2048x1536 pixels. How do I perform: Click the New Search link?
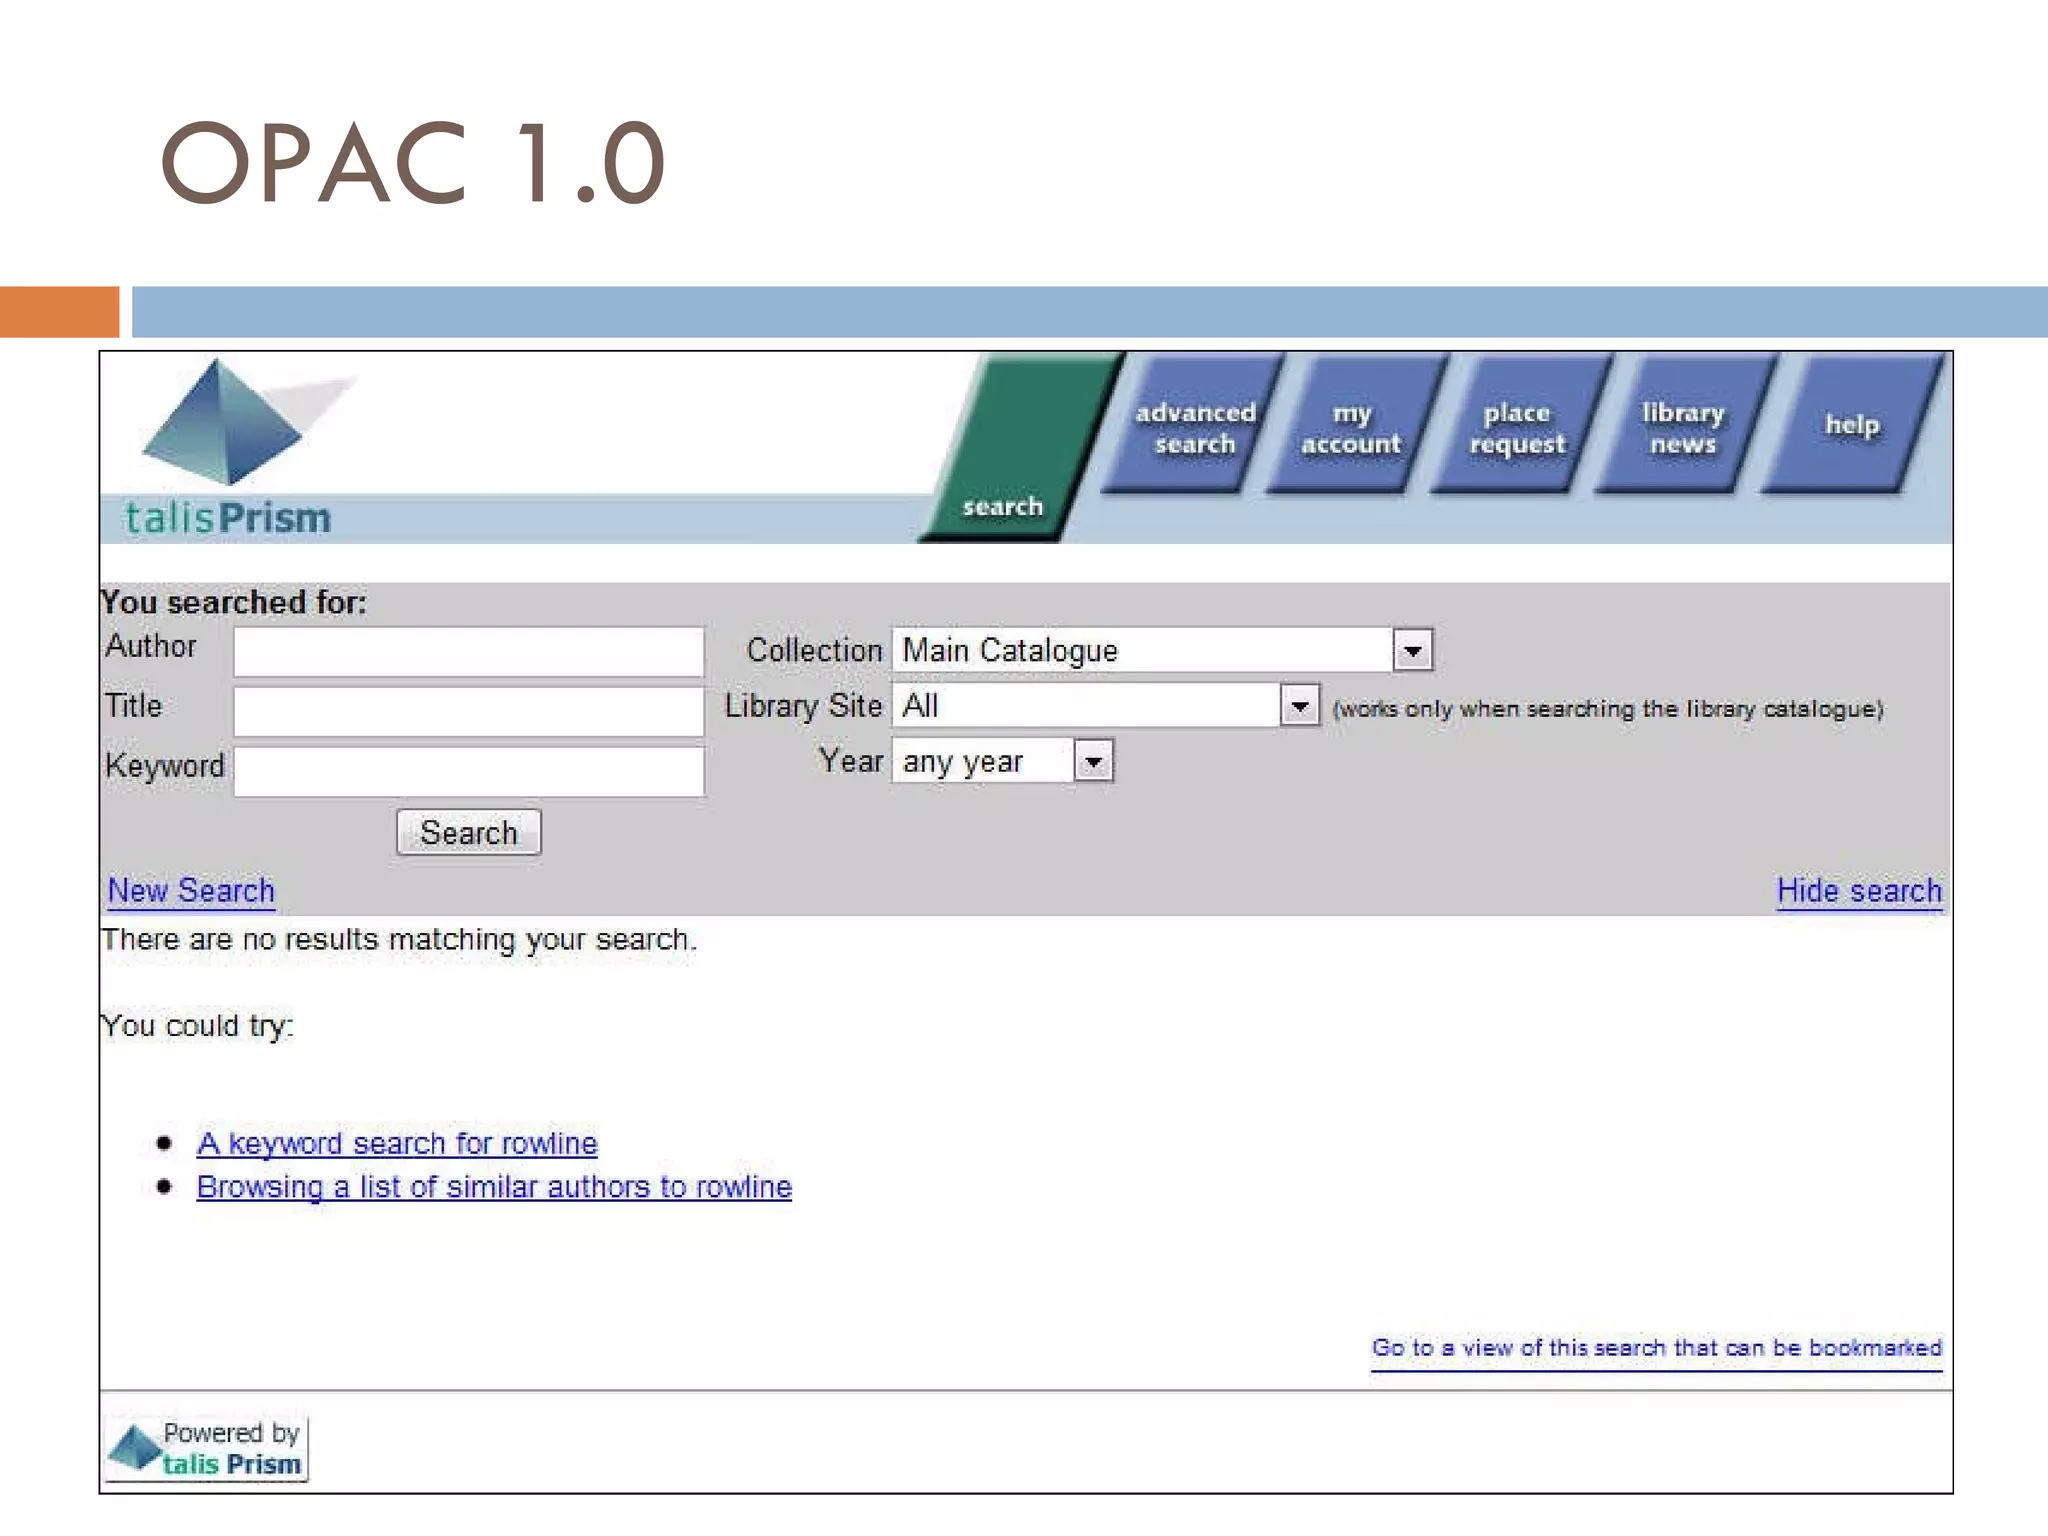[x=191, y=890]
